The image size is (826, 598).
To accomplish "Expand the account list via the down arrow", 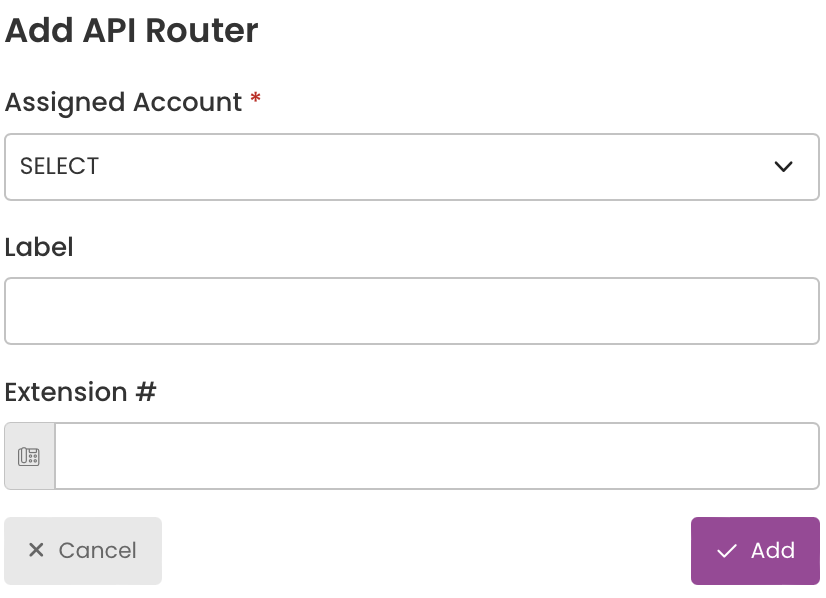I will pyautogui.click(x=783, y=166).
